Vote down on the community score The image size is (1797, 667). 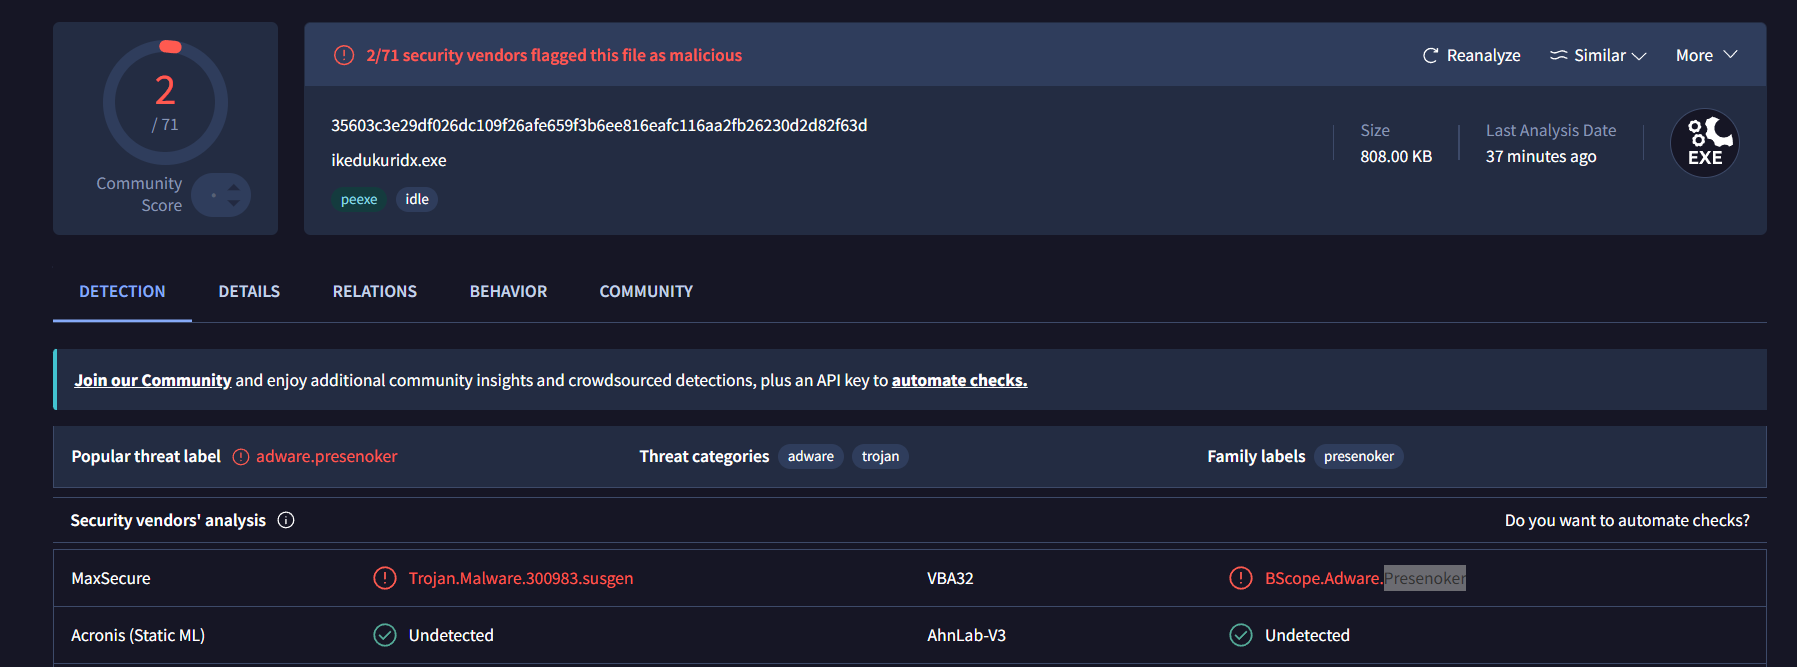click(234, 203)
